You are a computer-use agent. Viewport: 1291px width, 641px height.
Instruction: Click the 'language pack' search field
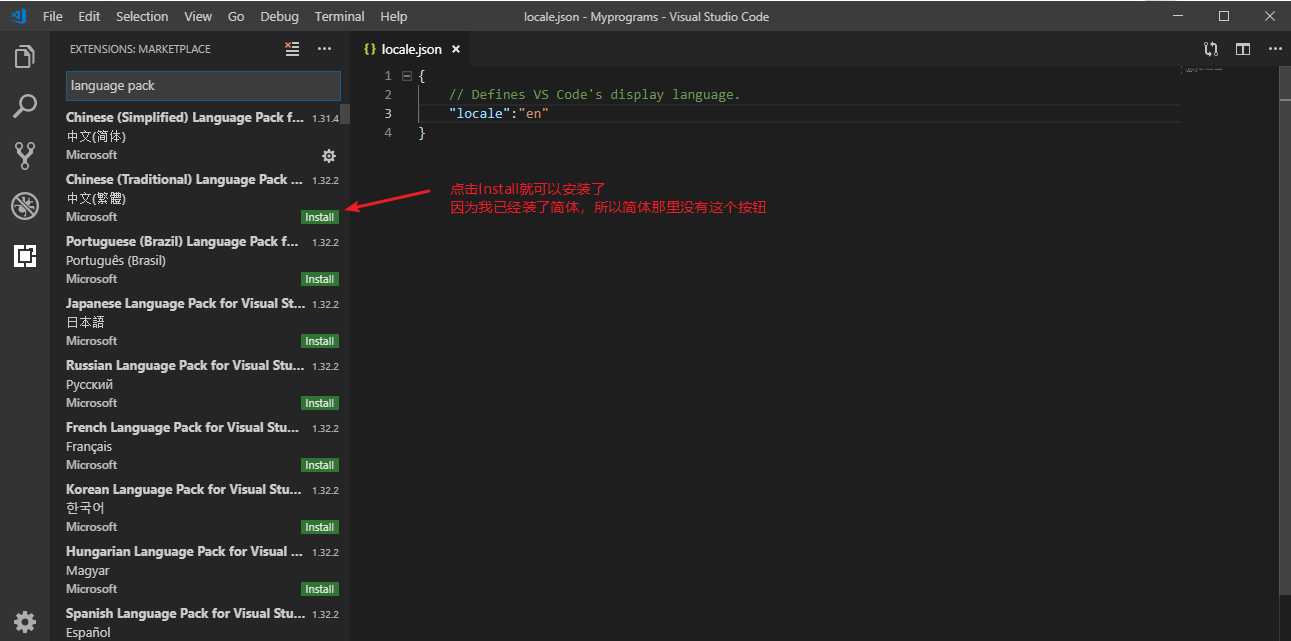click(x=203, y=86)
